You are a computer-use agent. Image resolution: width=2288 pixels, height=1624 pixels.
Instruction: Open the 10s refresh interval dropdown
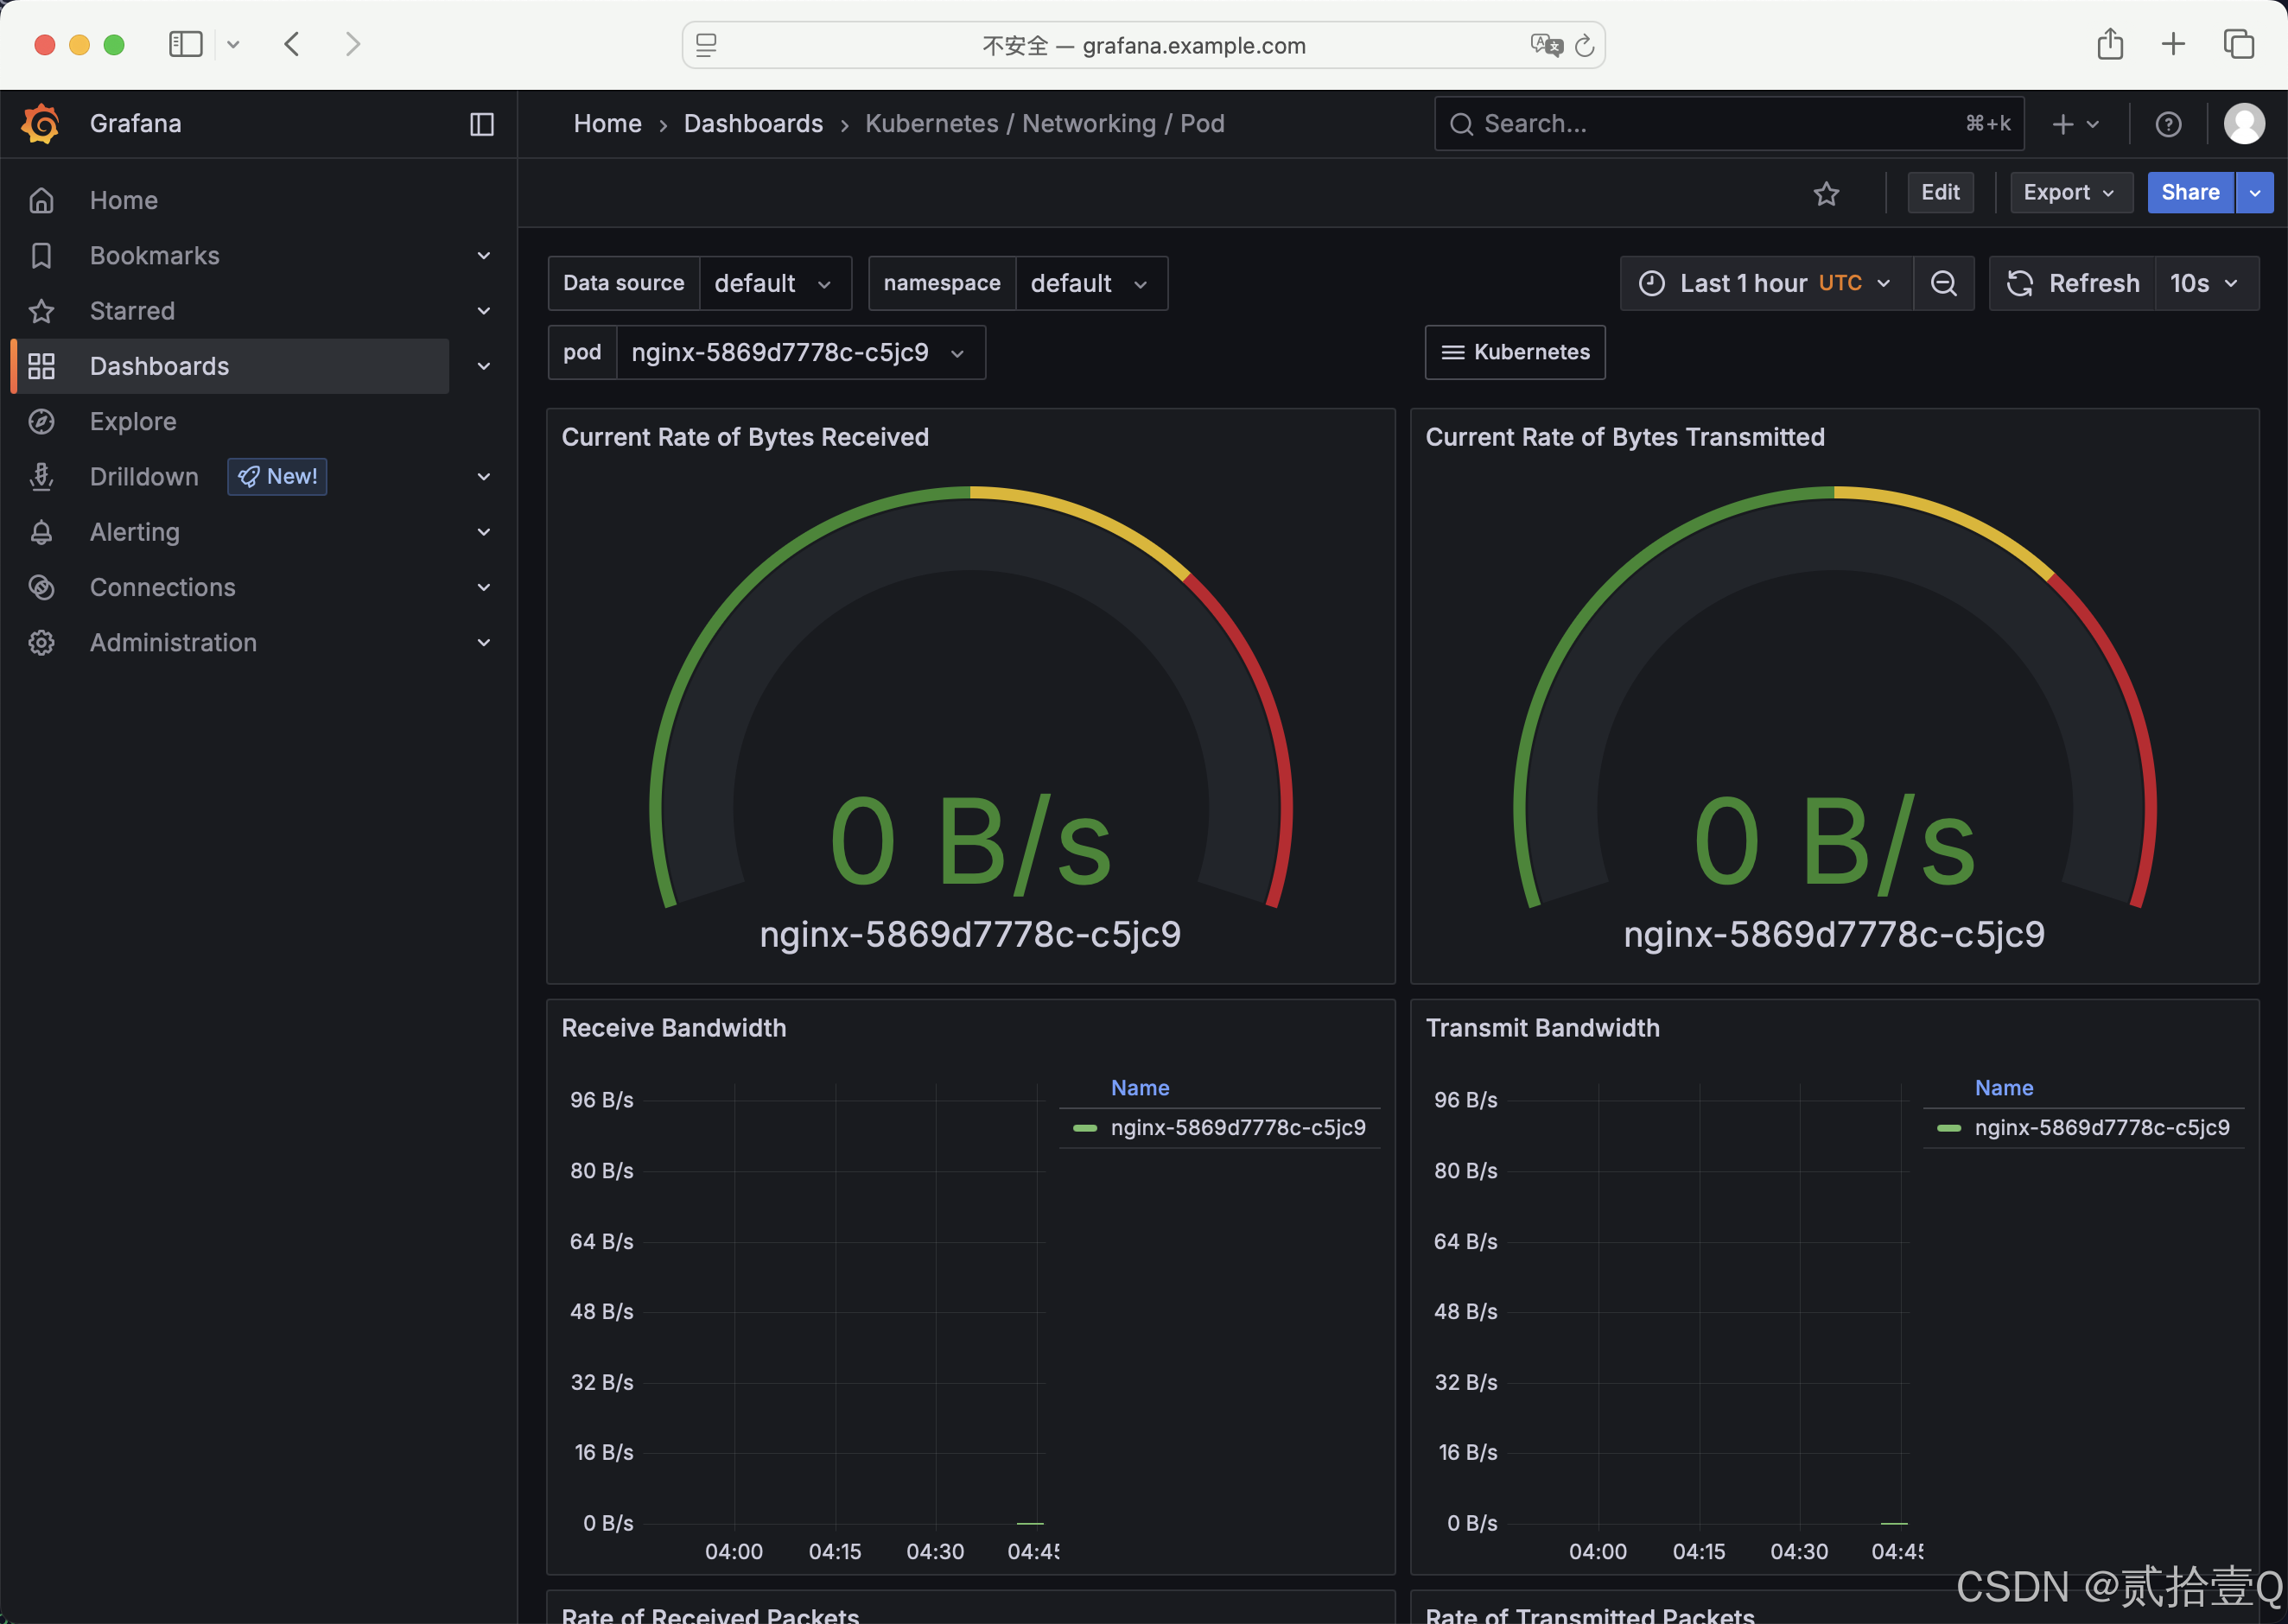coord(2205,283)
